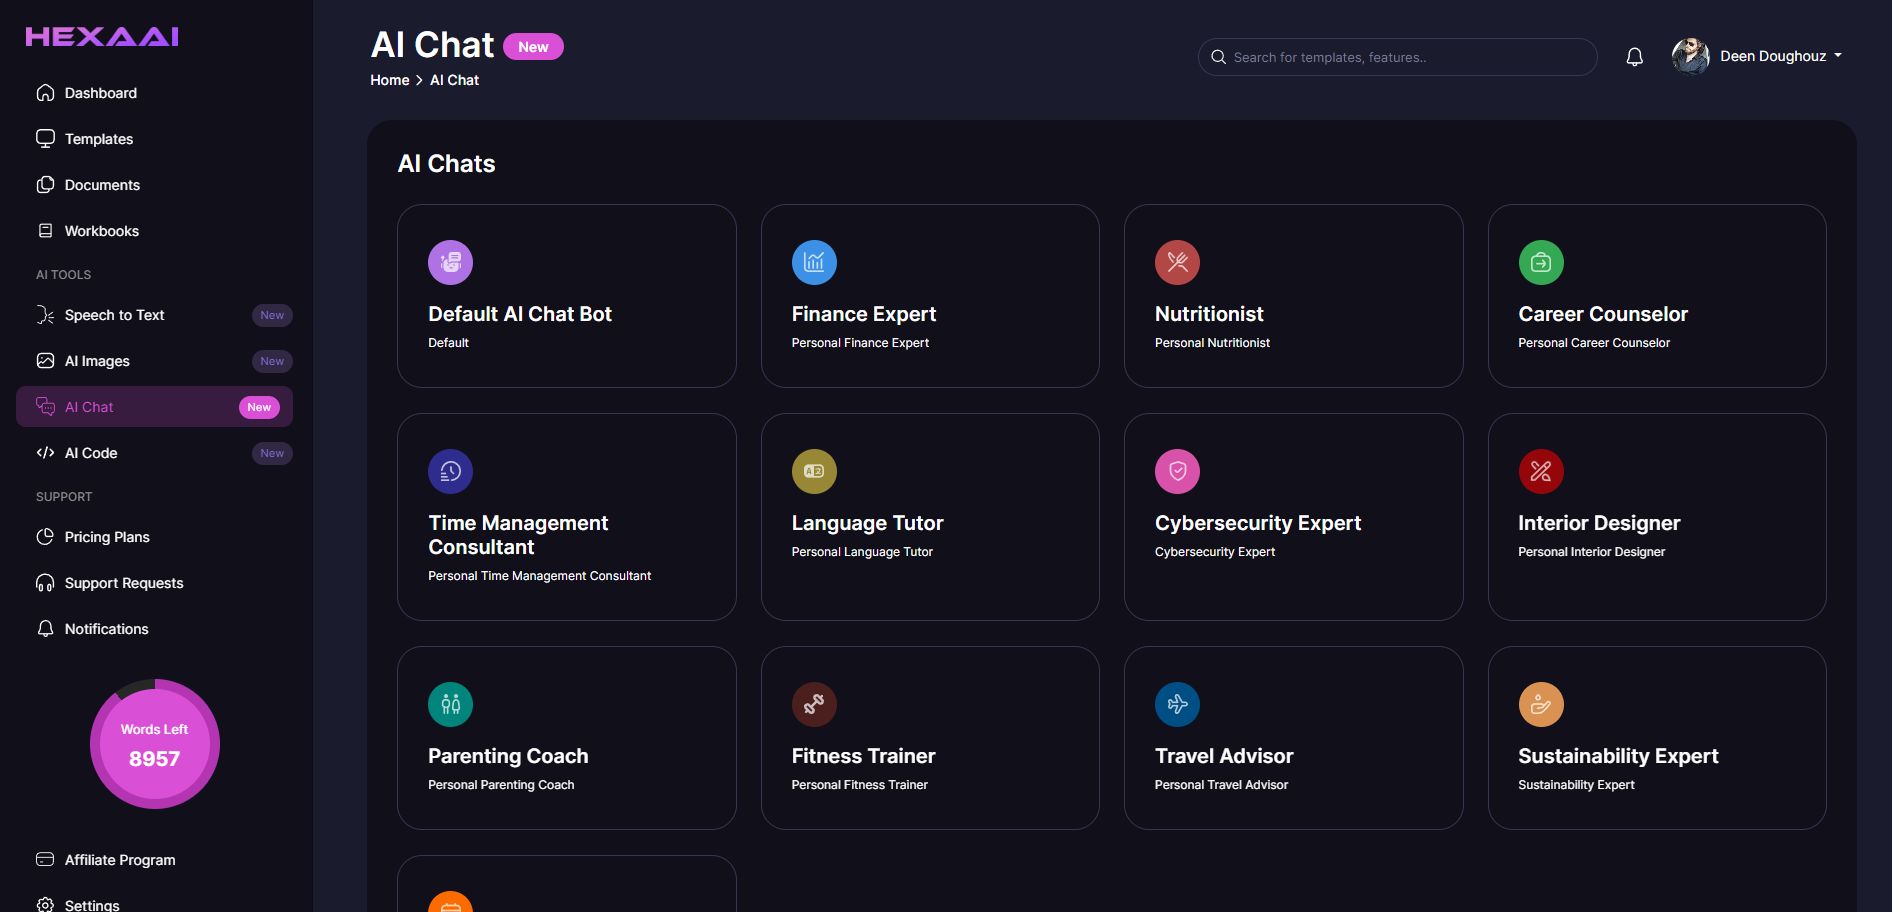This screenshot has height=912, width=1892.
Task: Expand the Deen Doughouz account dropdown
Action: pos(1781,56)
